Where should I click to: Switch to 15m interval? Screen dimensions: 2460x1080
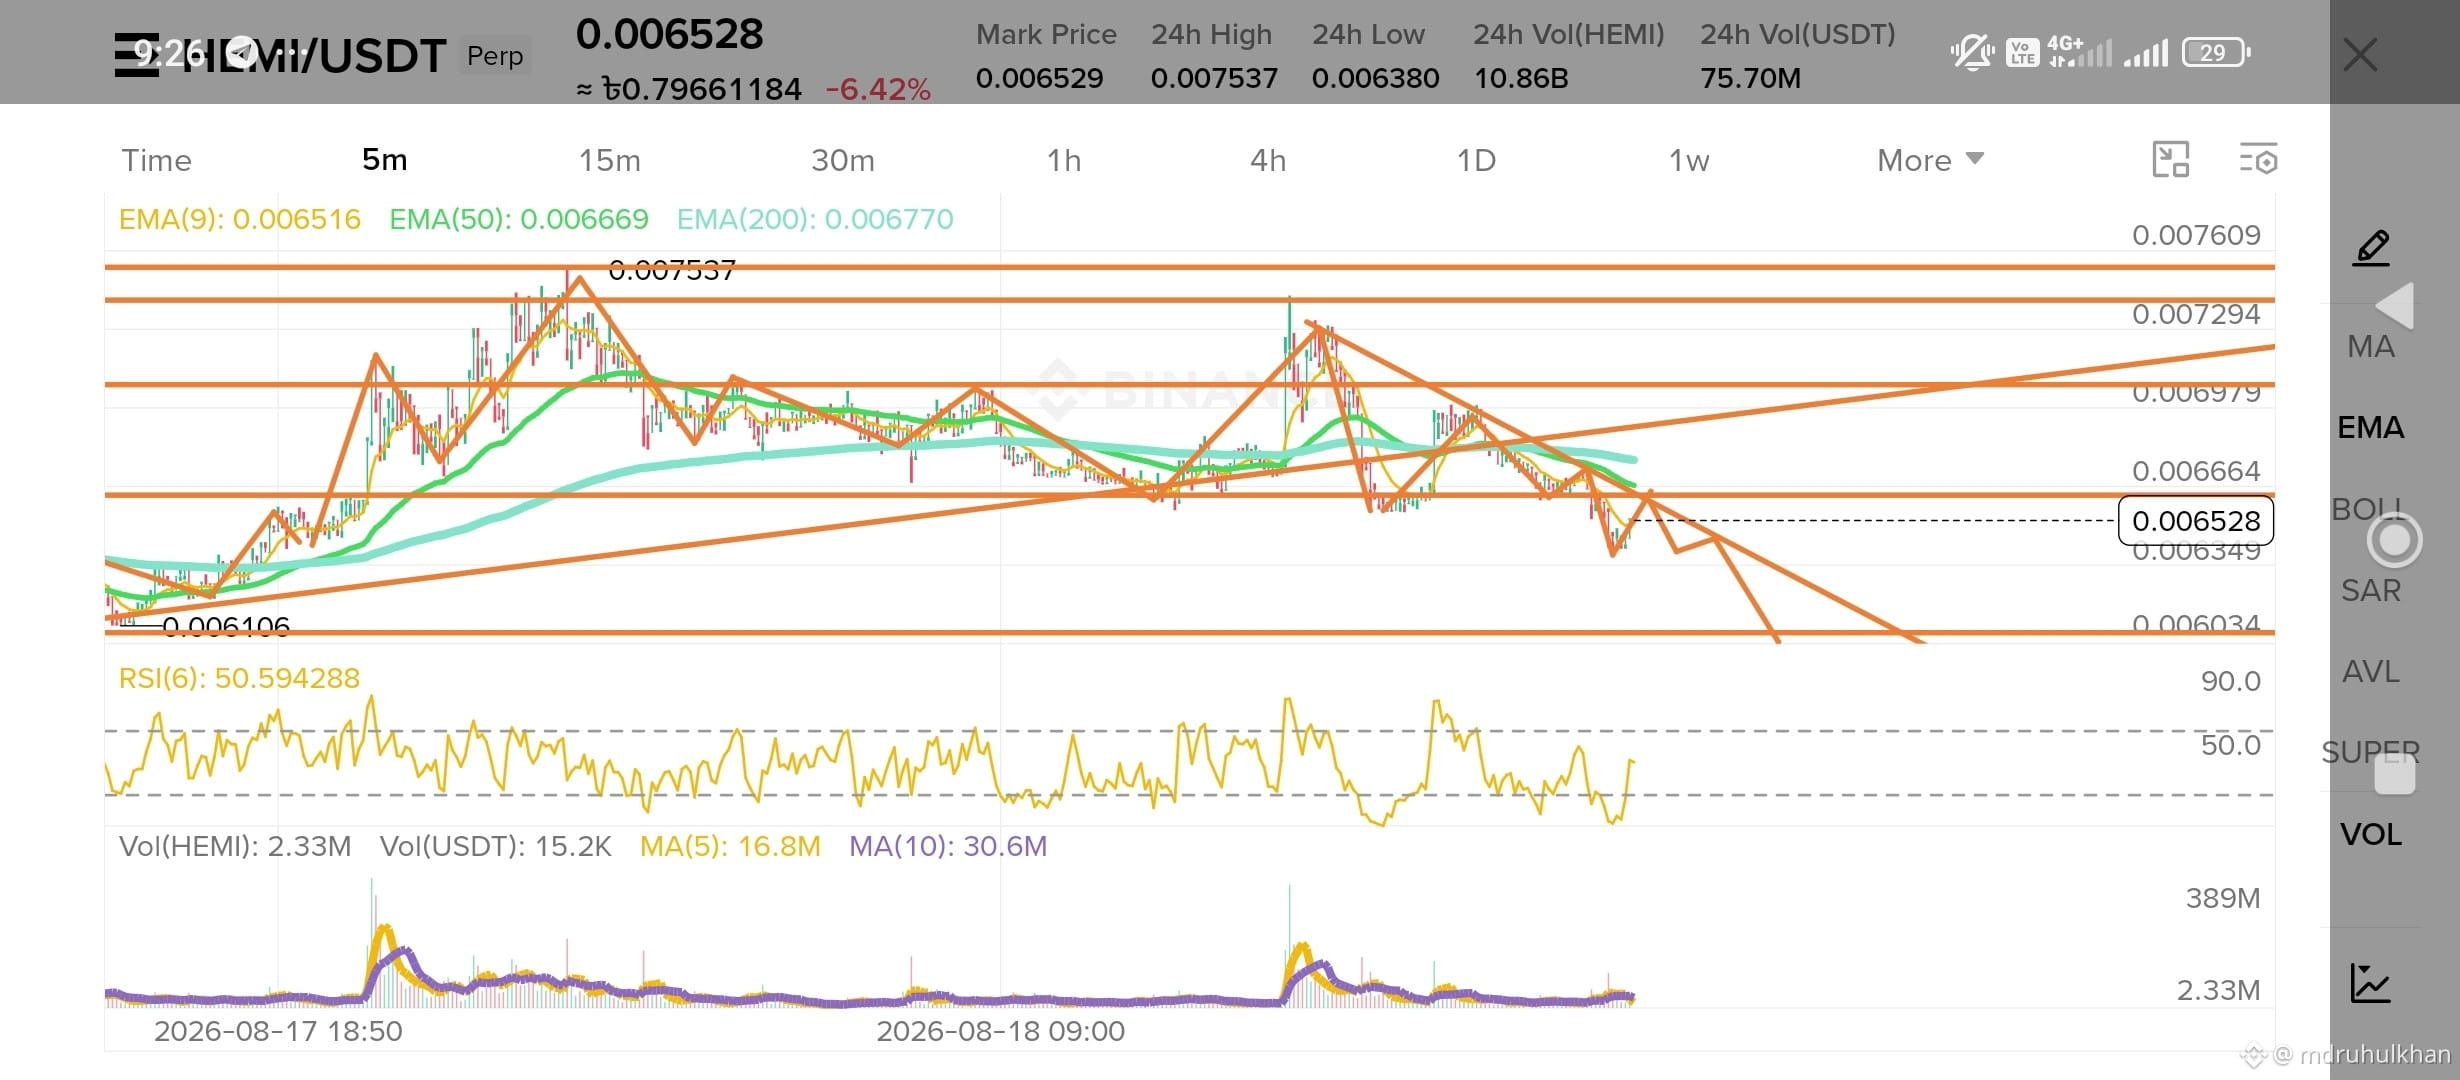[609, 160]
